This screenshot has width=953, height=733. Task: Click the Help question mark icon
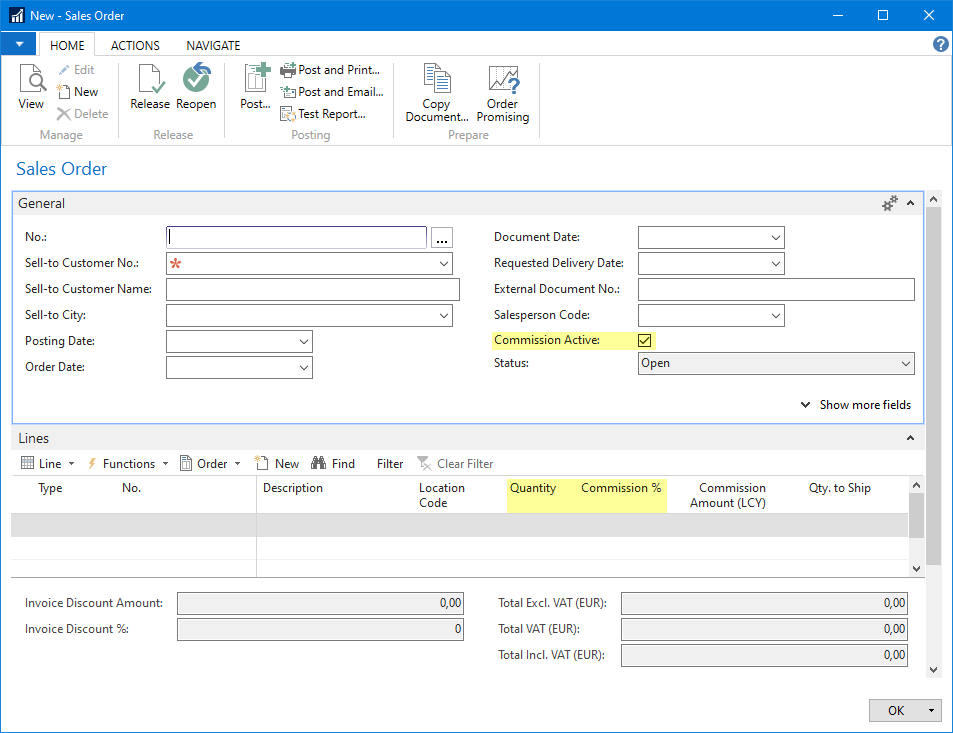point(940,45)
